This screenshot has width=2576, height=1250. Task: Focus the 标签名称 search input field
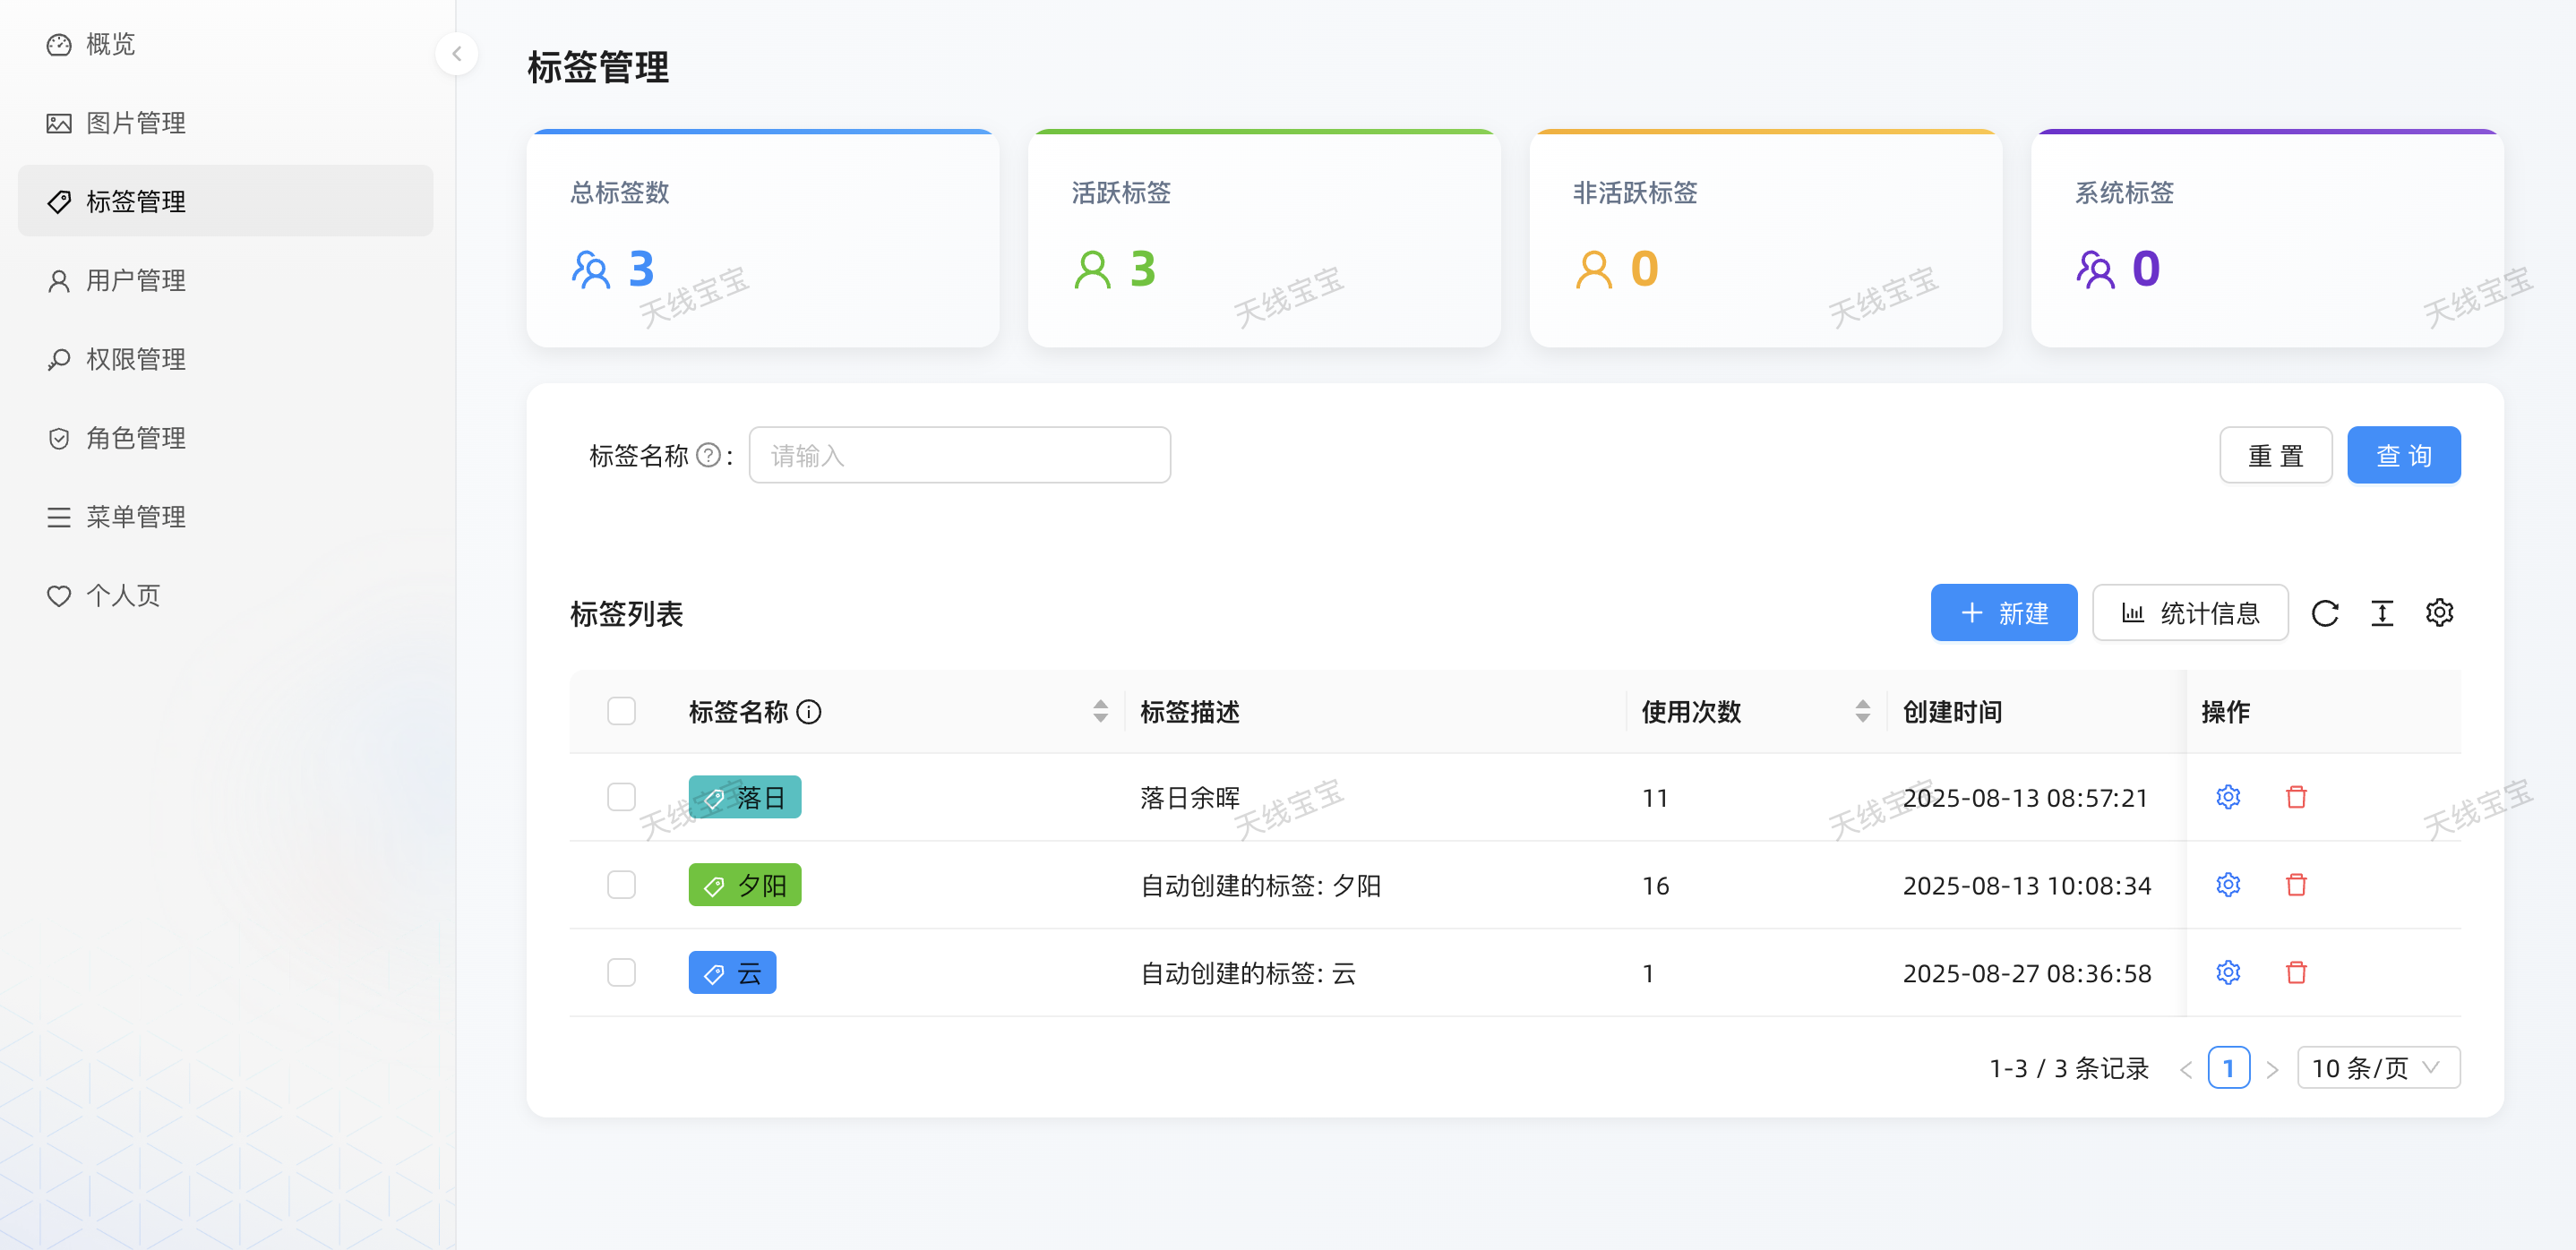[x=959, y=456]
